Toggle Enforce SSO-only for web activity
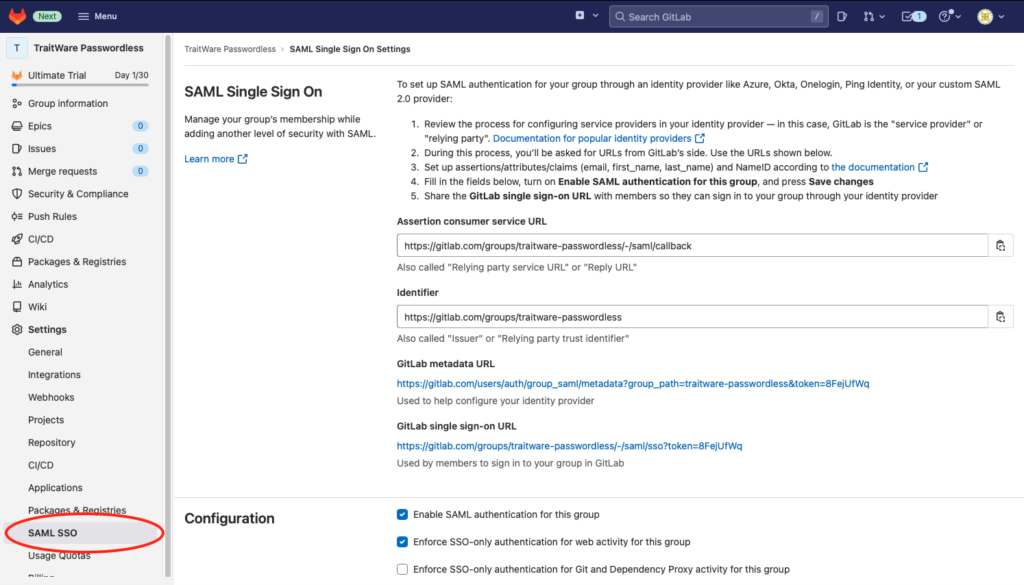 [402, 542]
